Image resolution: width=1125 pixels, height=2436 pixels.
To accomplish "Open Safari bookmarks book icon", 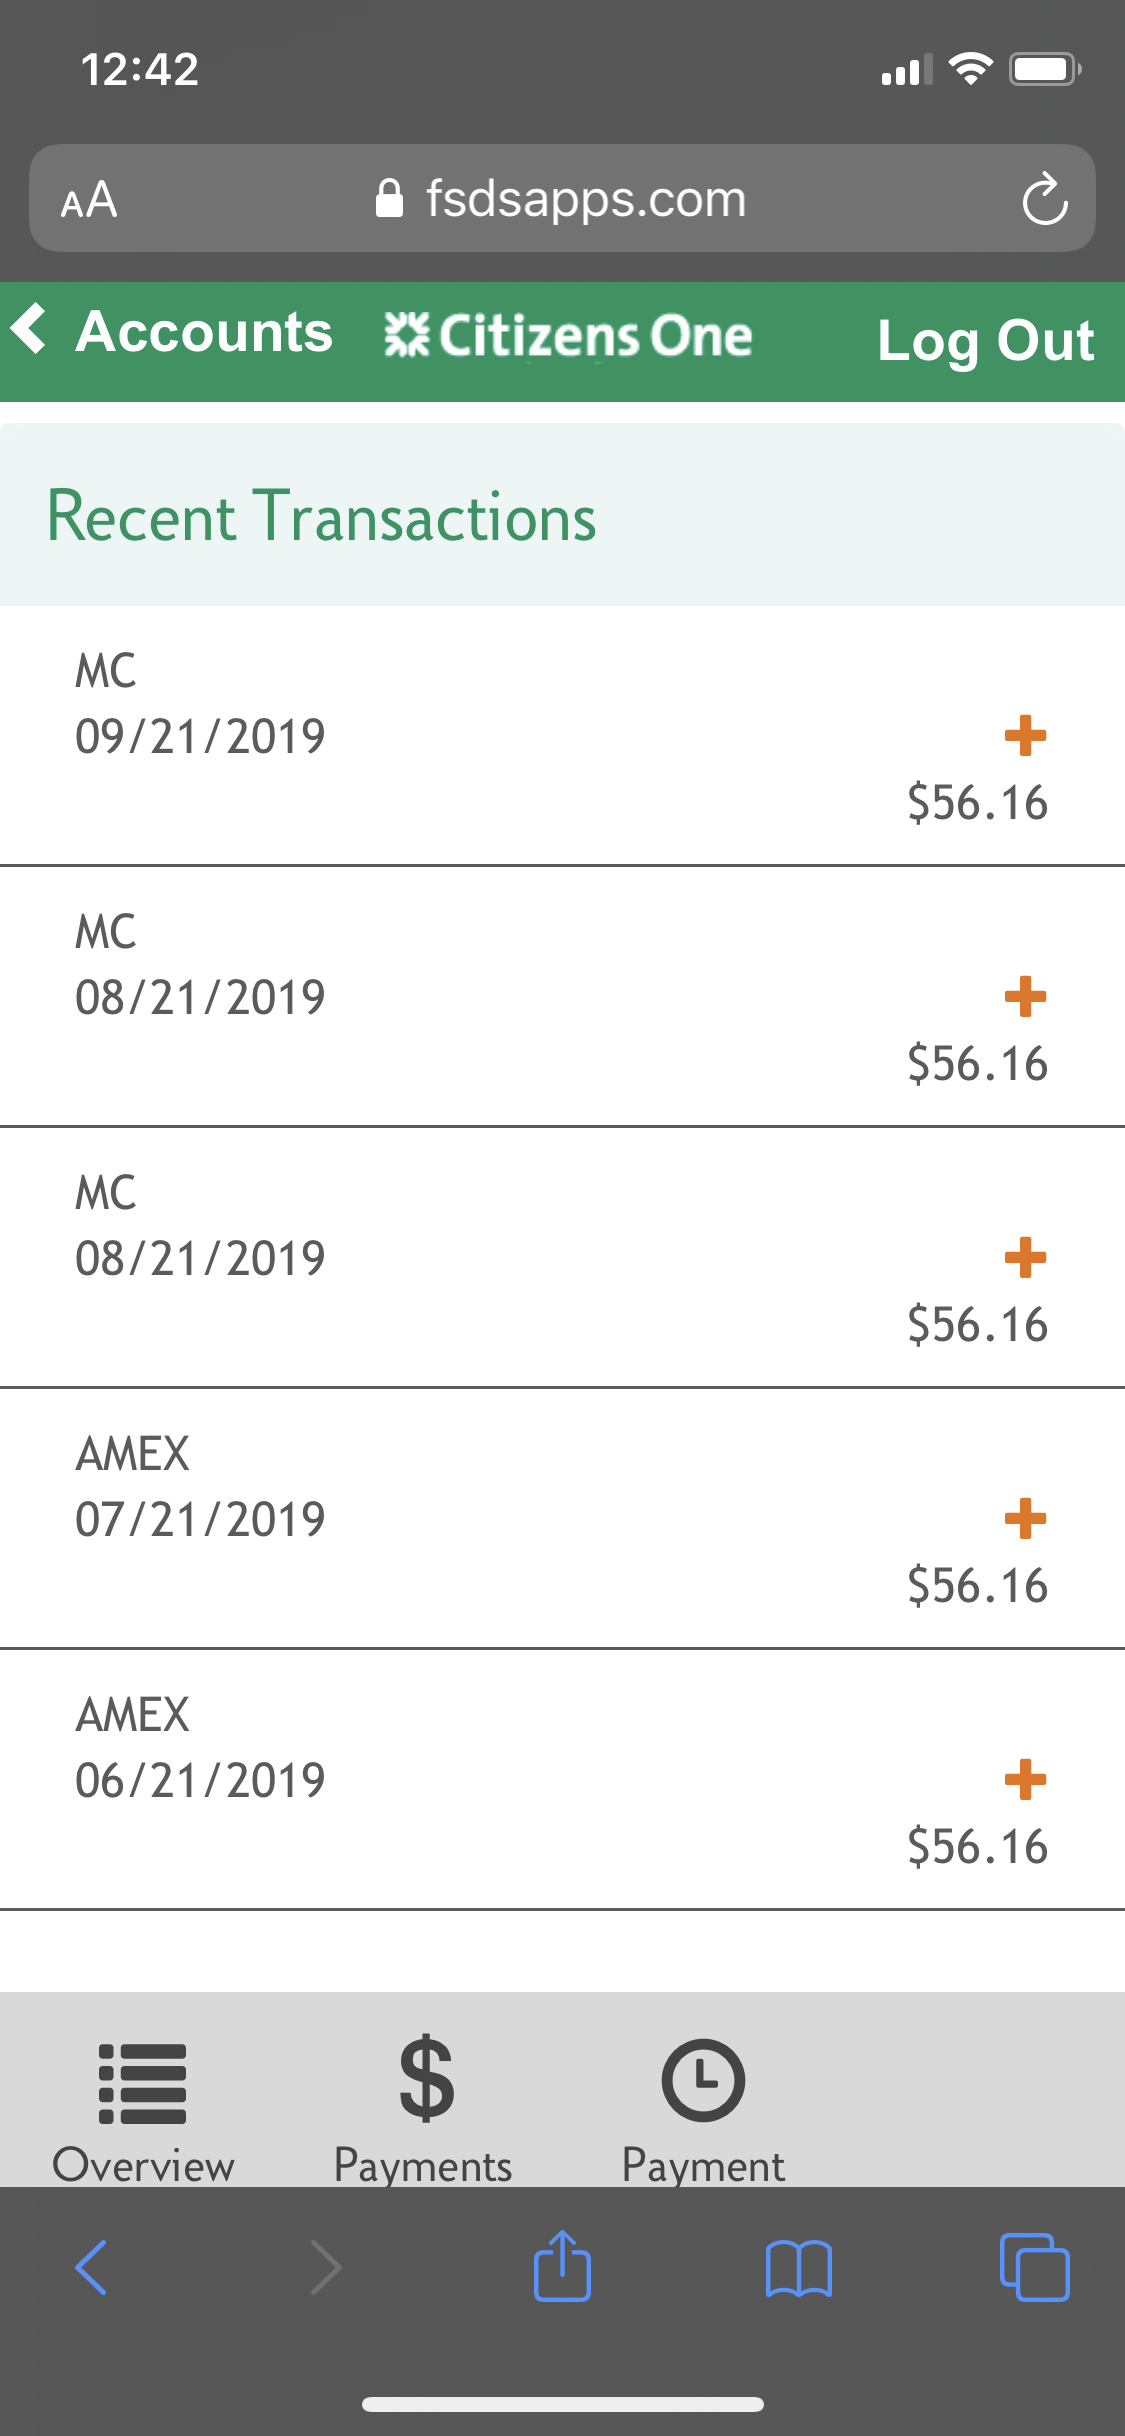I will coord(798,2267).
